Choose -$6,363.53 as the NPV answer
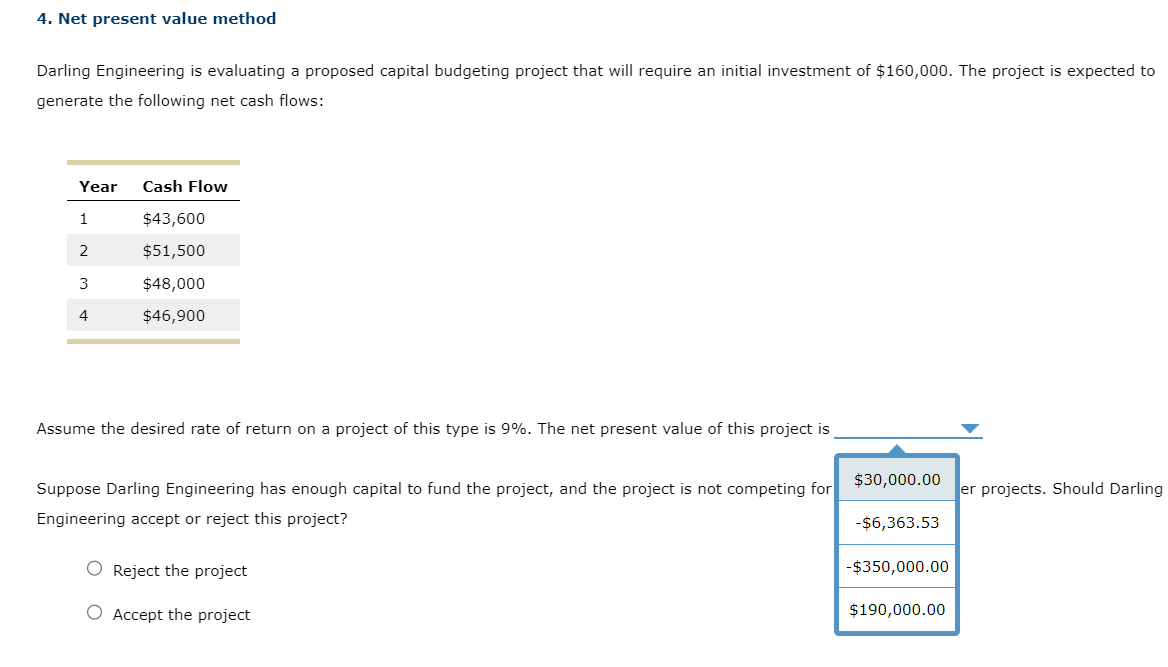 896,521
